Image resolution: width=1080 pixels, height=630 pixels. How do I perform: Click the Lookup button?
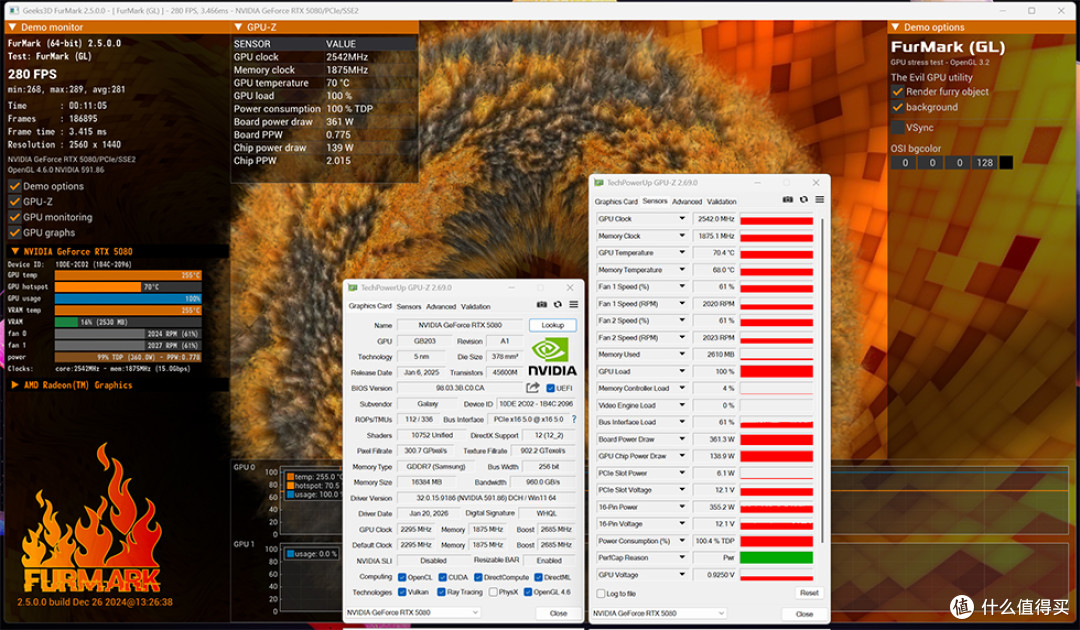(552, 325)
